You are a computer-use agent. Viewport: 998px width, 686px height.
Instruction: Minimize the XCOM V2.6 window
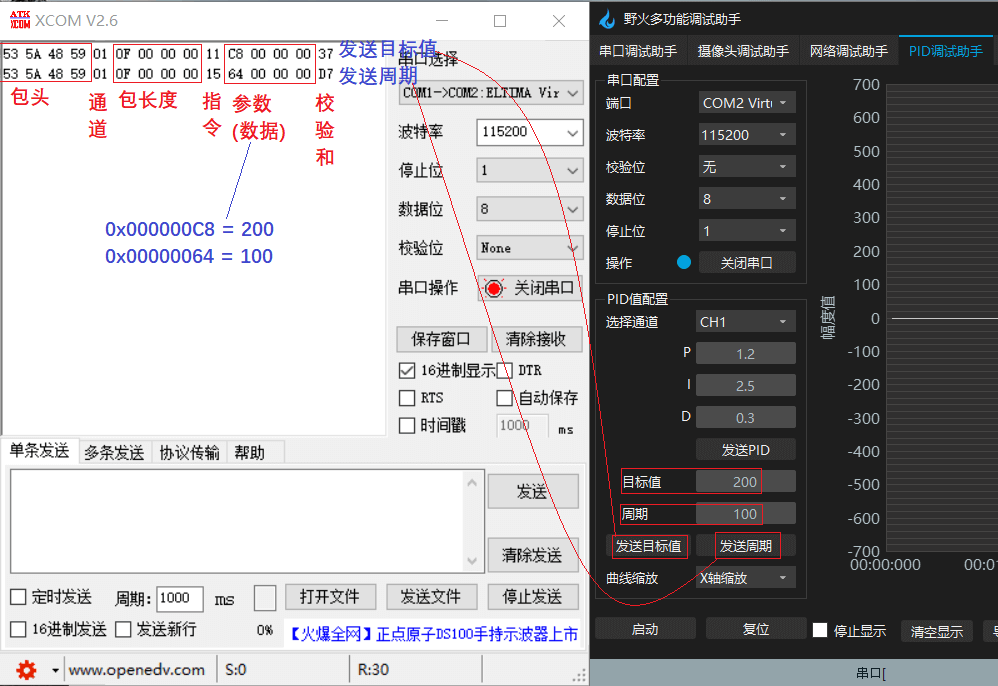tap(442, 20)
